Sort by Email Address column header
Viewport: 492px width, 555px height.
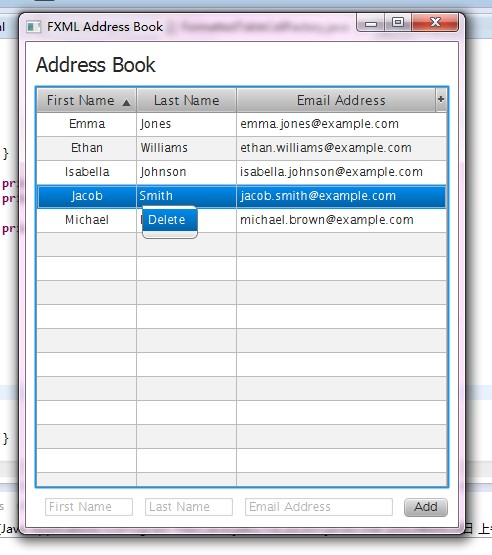coord(336,101)
